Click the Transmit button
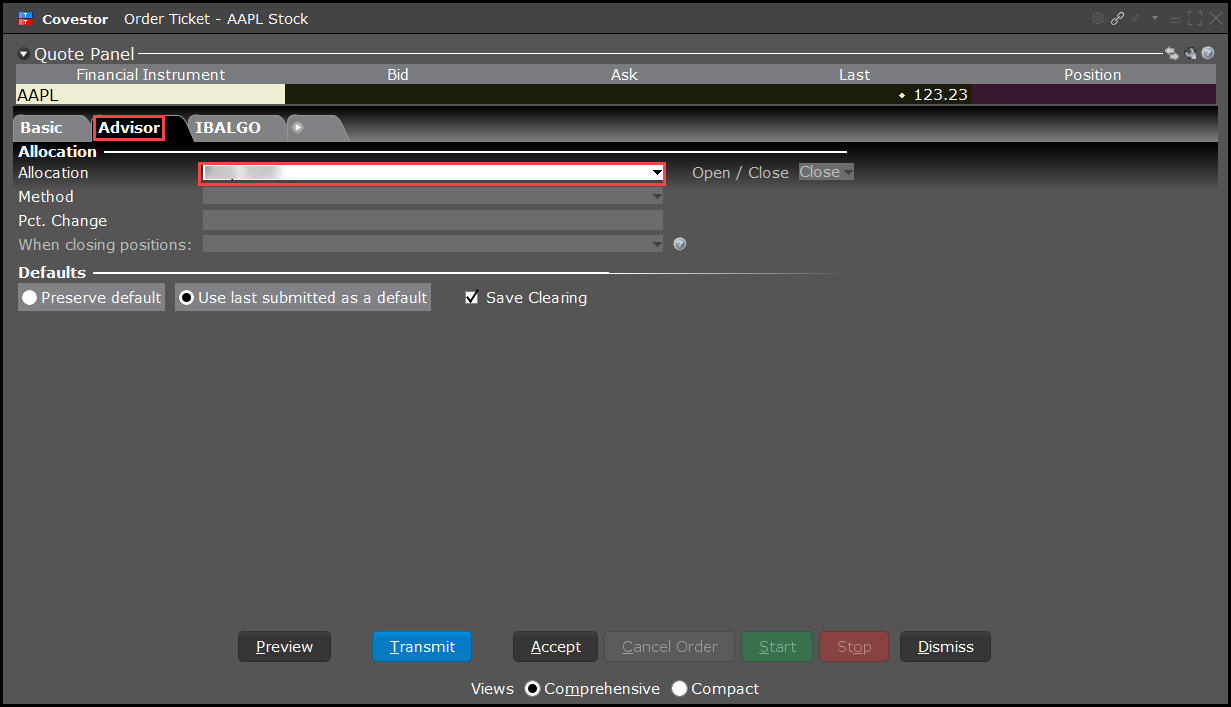 tap(421, 646)
